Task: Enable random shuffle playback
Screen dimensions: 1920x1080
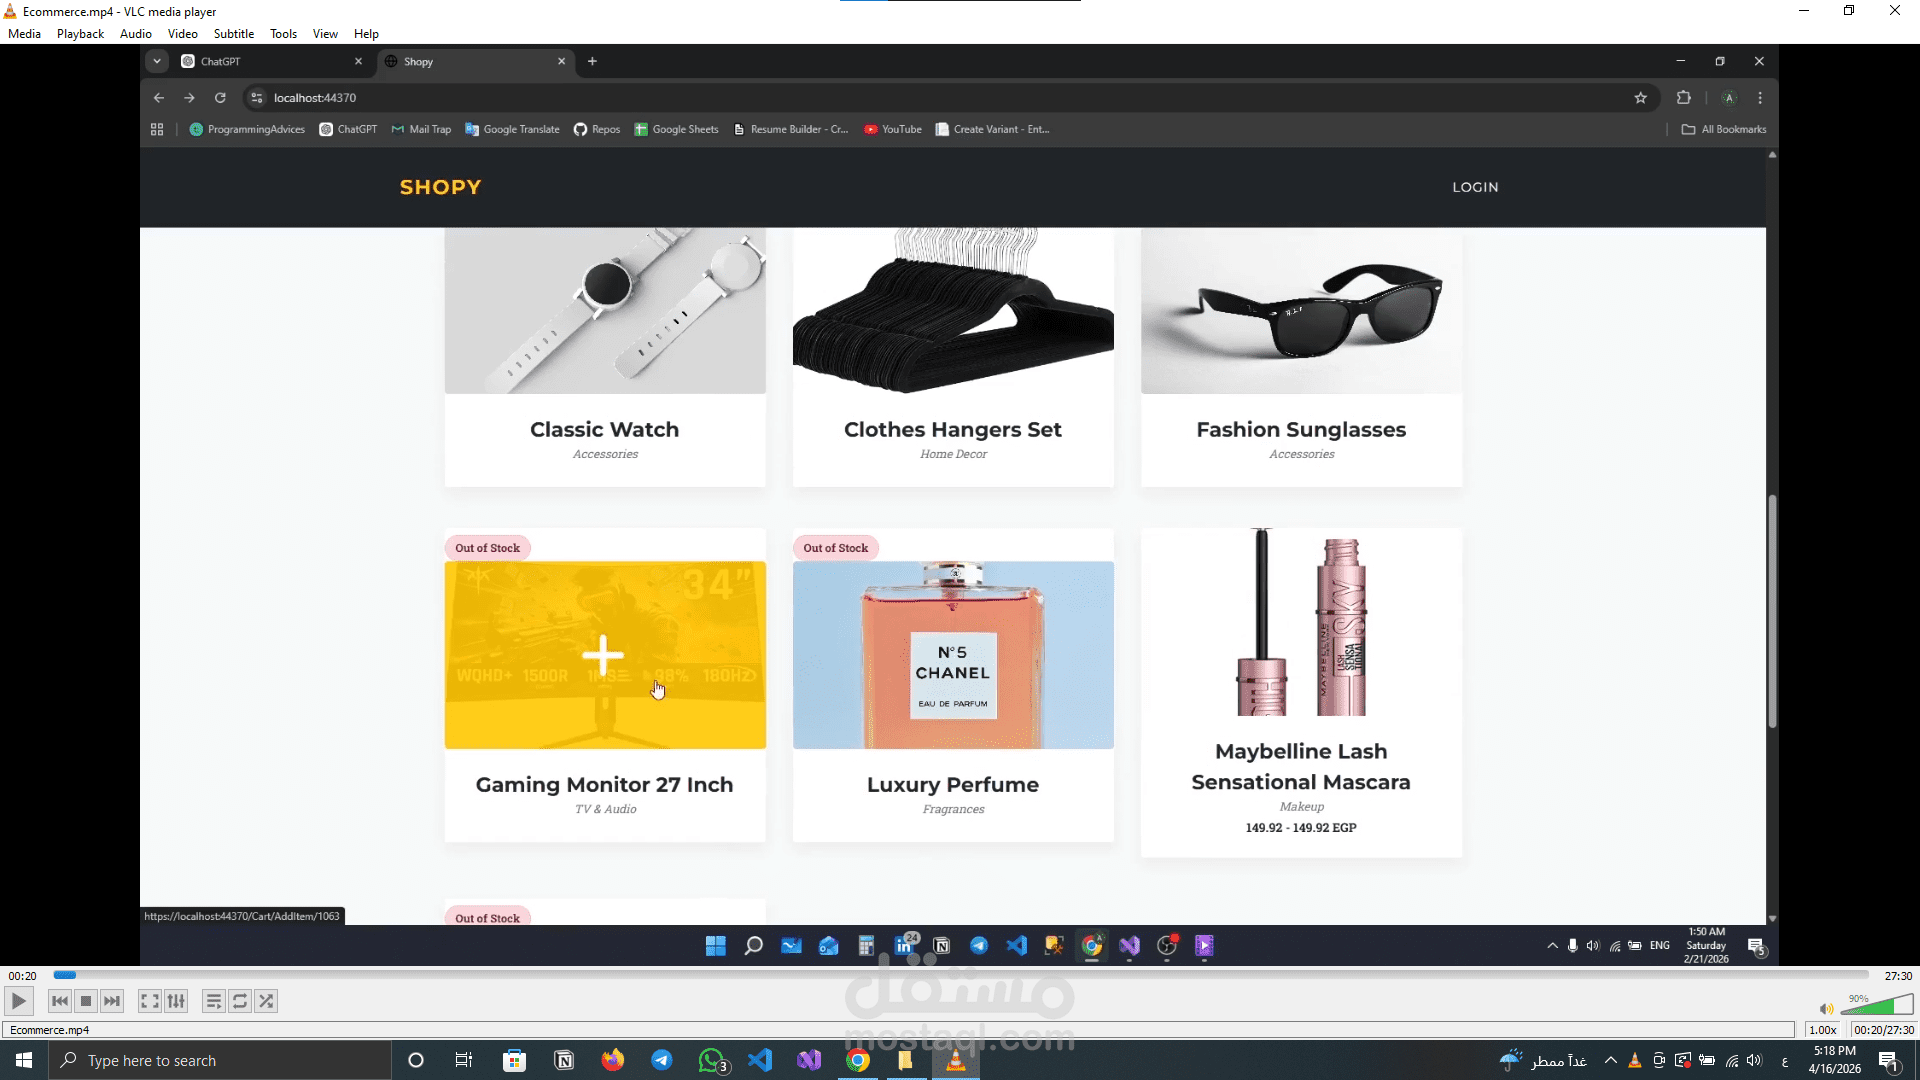Action: click(x=266, y=1001)
